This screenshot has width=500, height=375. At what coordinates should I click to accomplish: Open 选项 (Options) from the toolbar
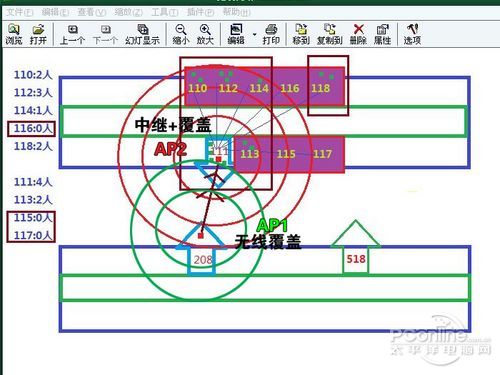[412, 34]
